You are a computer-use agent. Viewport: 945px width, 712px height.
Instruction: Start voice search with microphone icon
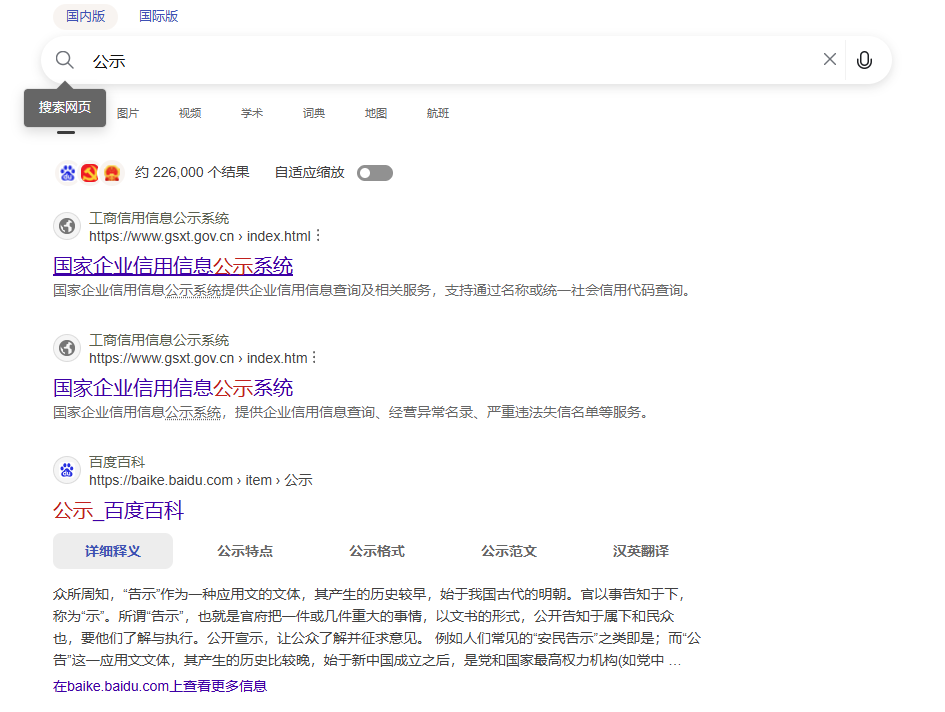[864, 60]
